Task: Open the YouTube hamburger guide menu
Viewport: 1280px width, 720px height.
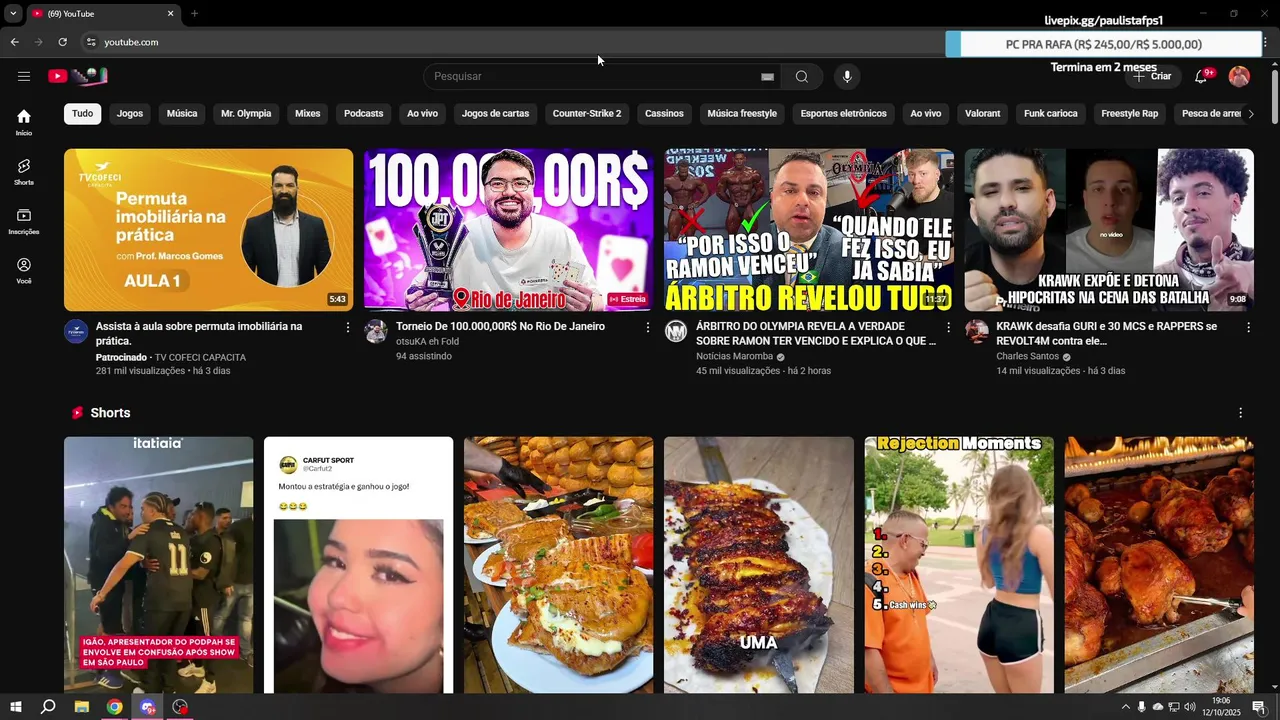Action: point(24,76)
